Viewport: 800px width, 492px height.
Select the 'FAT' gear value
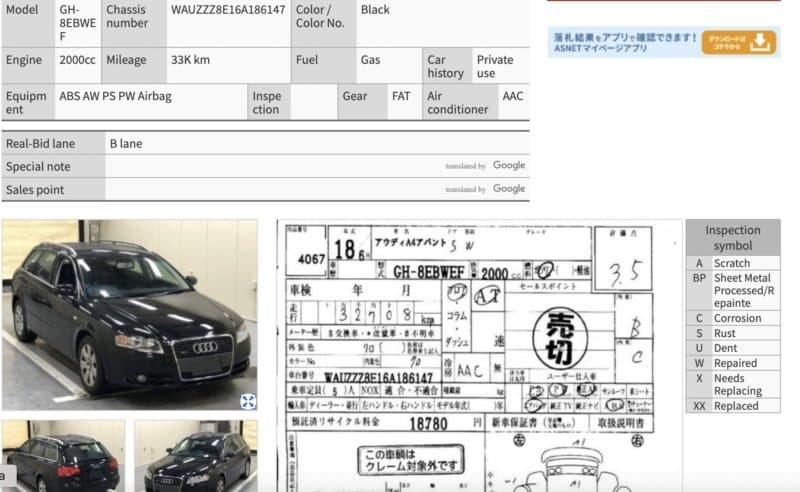(x=401, y=96)
